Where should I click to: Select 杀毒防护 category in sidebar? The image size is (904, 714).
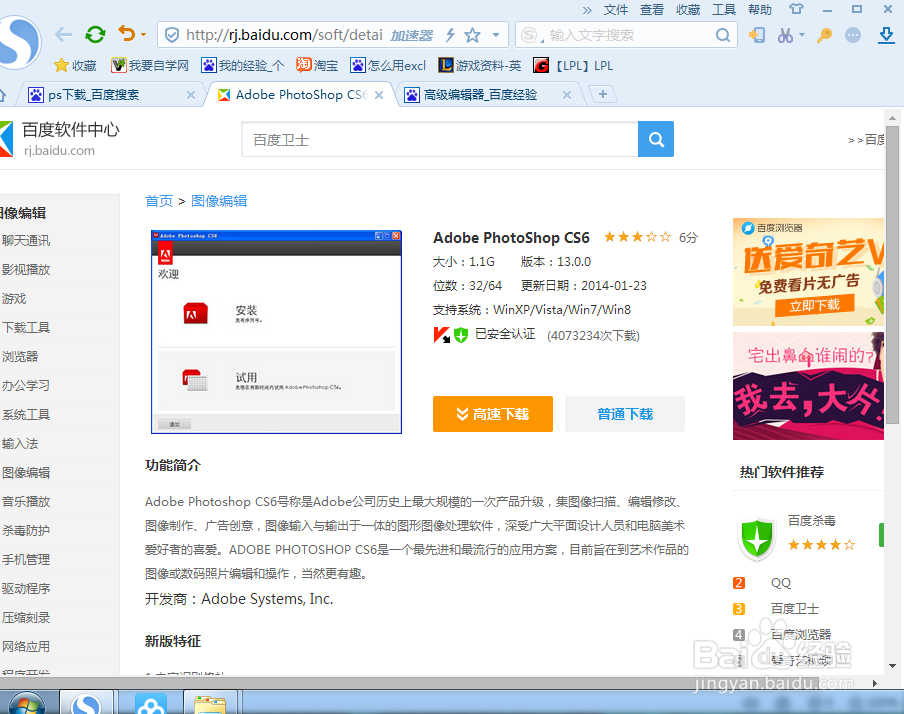26,531
